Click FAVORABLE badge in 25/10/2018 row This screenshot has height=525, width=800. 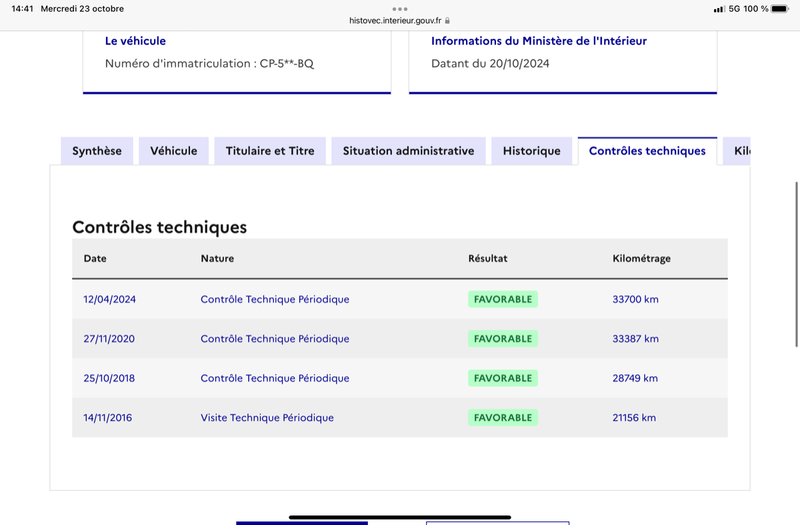click(x=503, y=378)
